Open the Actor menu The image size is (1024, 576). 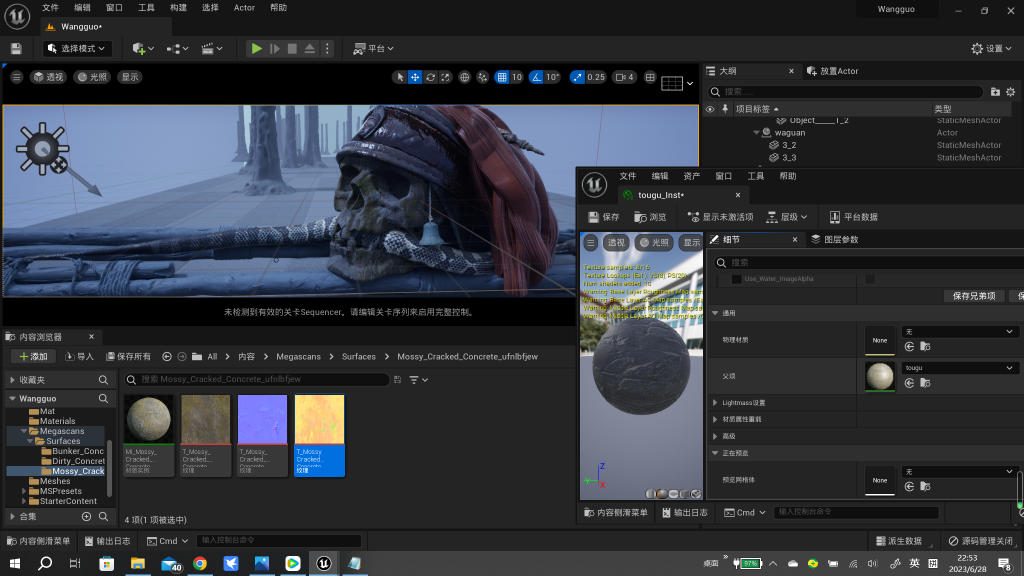(x=244, y=8)
